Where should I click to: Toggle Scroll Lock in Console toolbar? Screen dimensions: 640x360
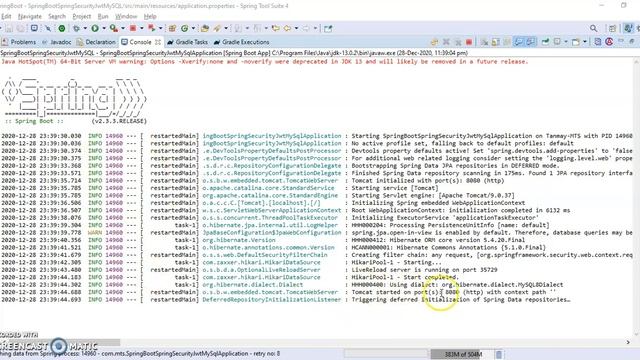click(495, 42)
